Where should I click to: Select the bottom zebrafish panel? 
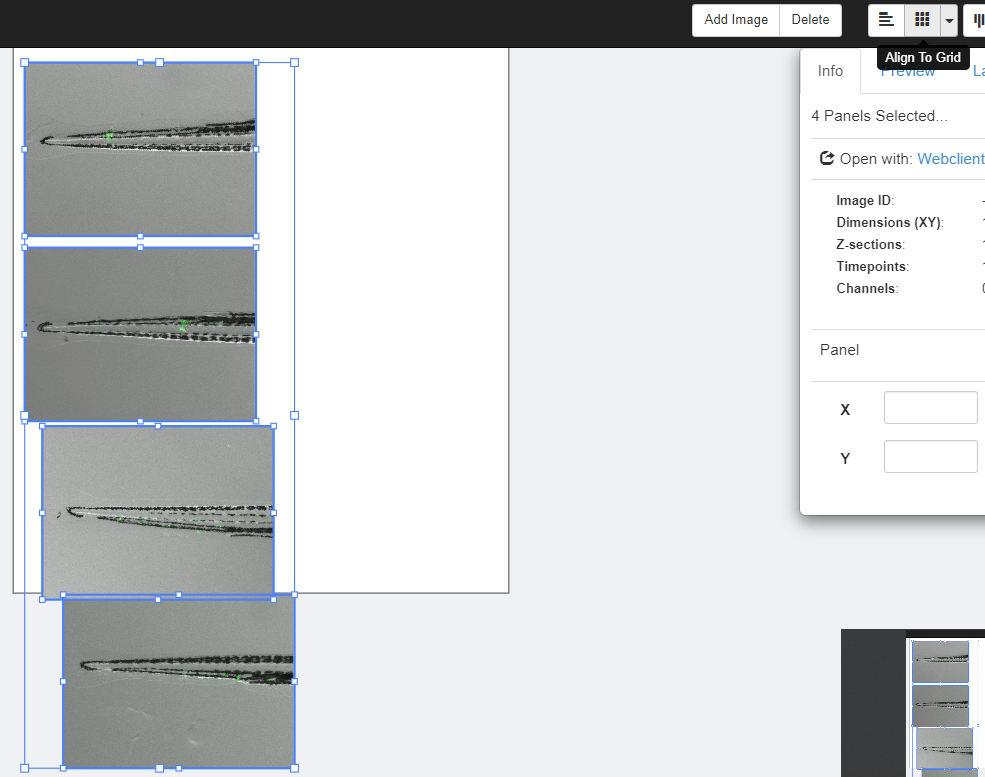[179, 682]
